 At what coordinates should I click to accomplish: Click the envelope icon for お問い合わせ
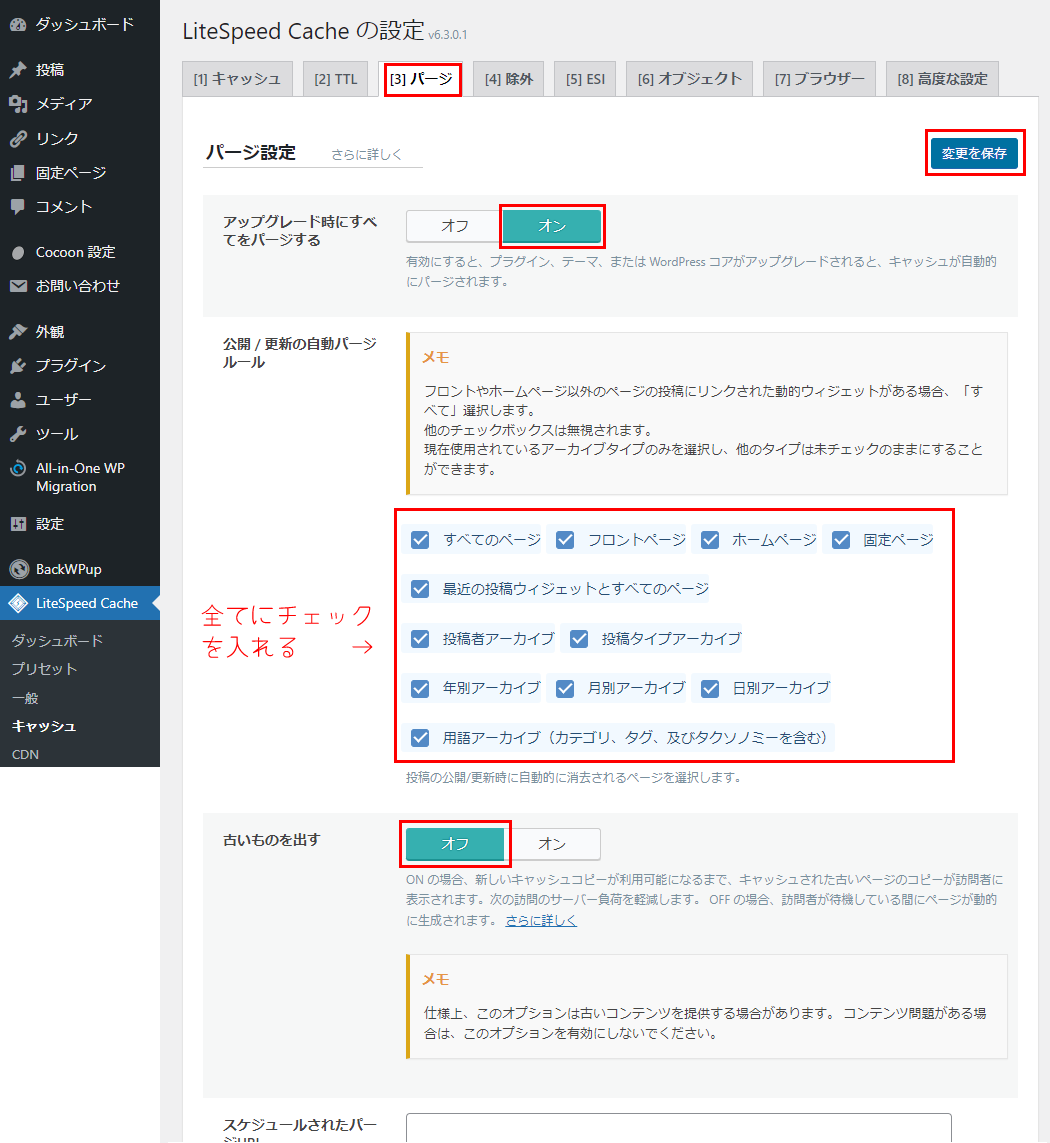(18, 286)
